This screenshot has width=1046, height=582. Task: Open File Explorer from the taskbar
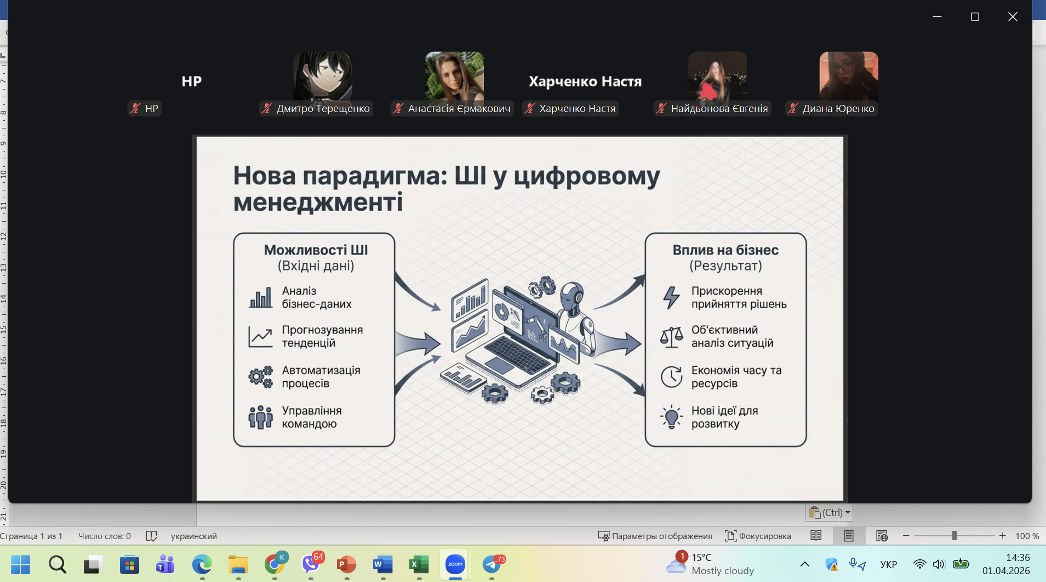[237, 564]
